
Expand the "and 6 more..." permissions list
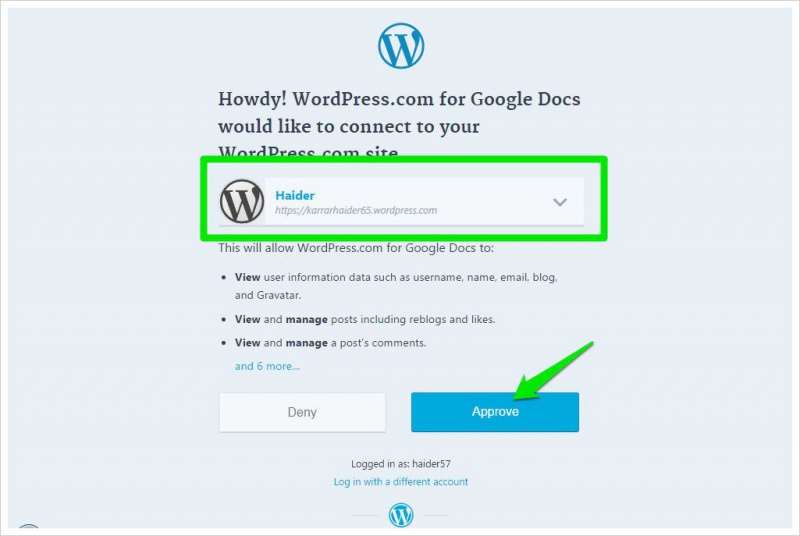point(267,366)
